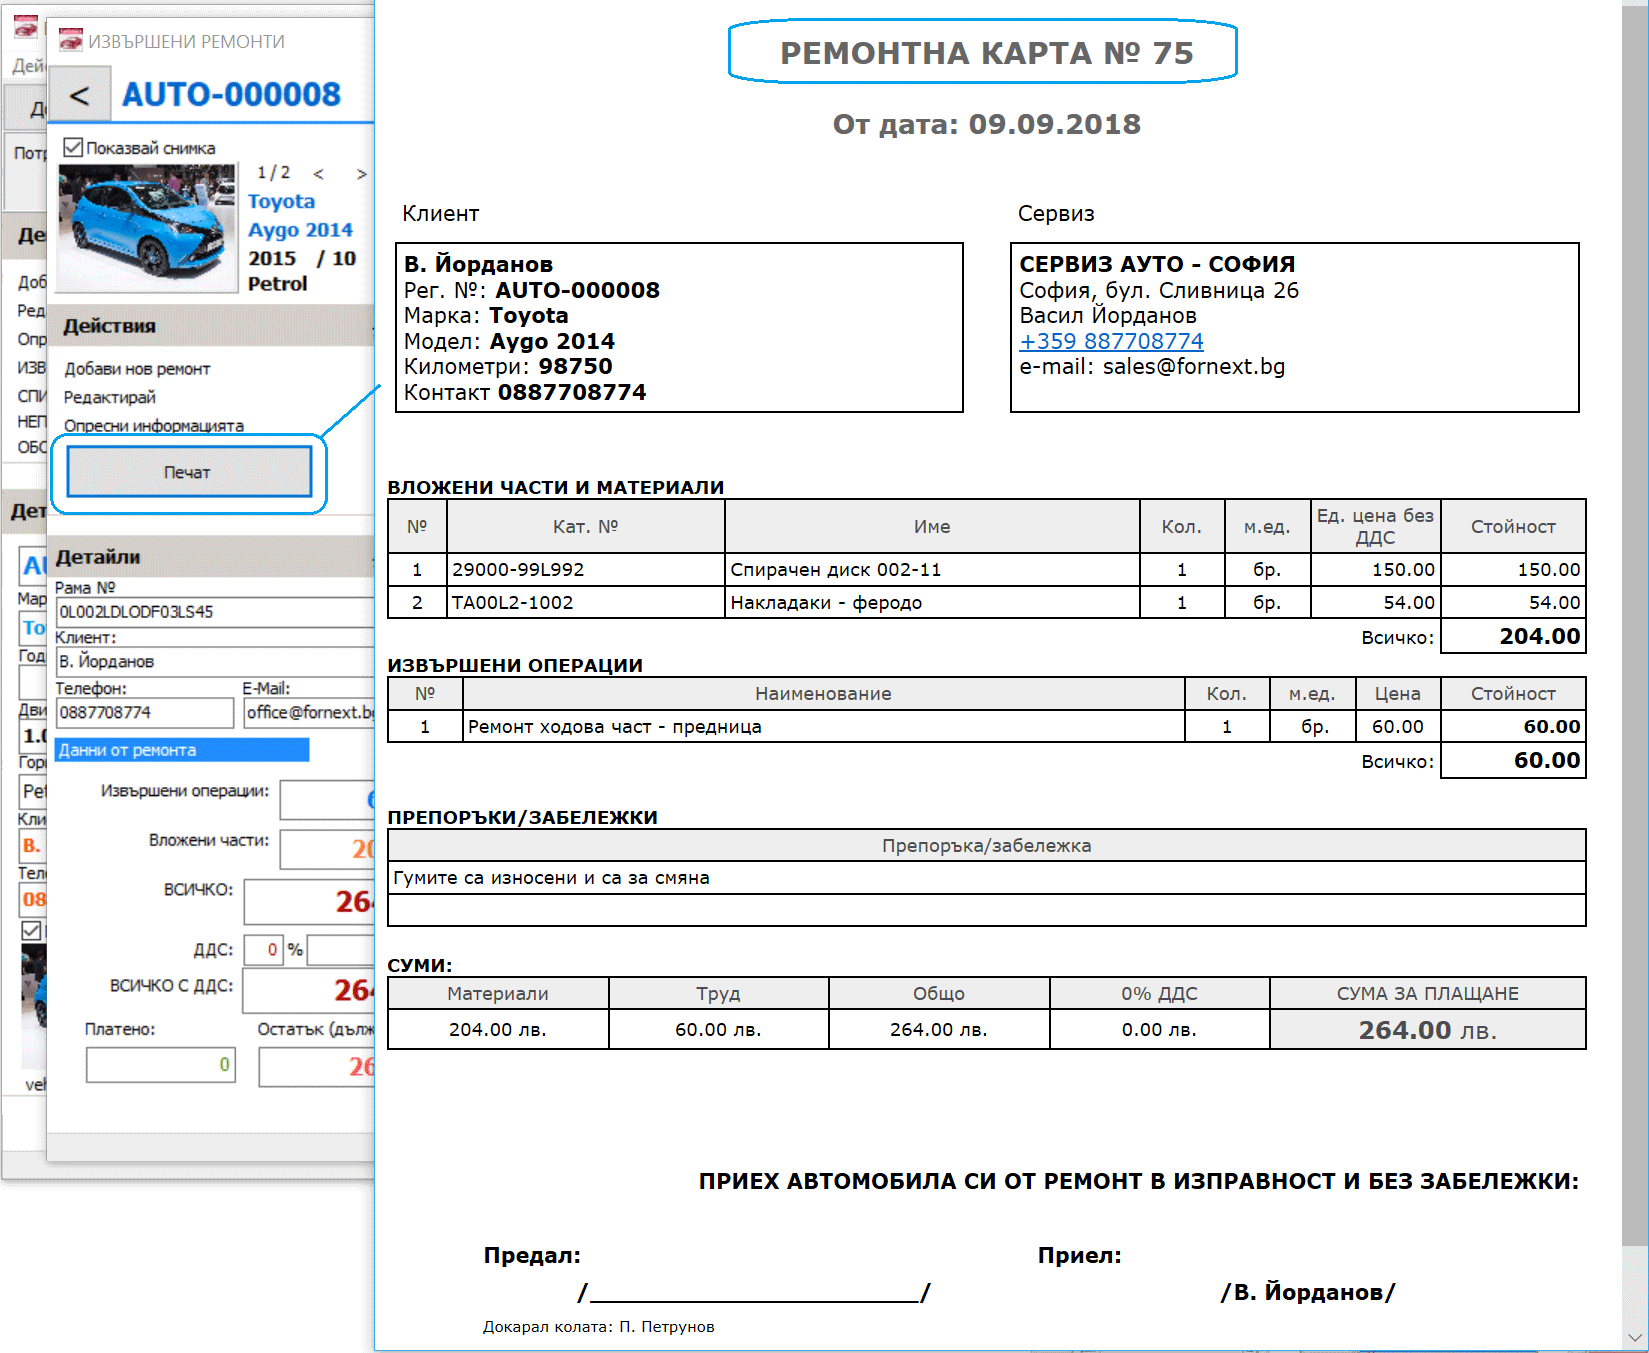The width and height of the screenshot is (1649, 1353).
Task: Click the Toyota brand label in sidebar
Action: click(x=281, y=201)
